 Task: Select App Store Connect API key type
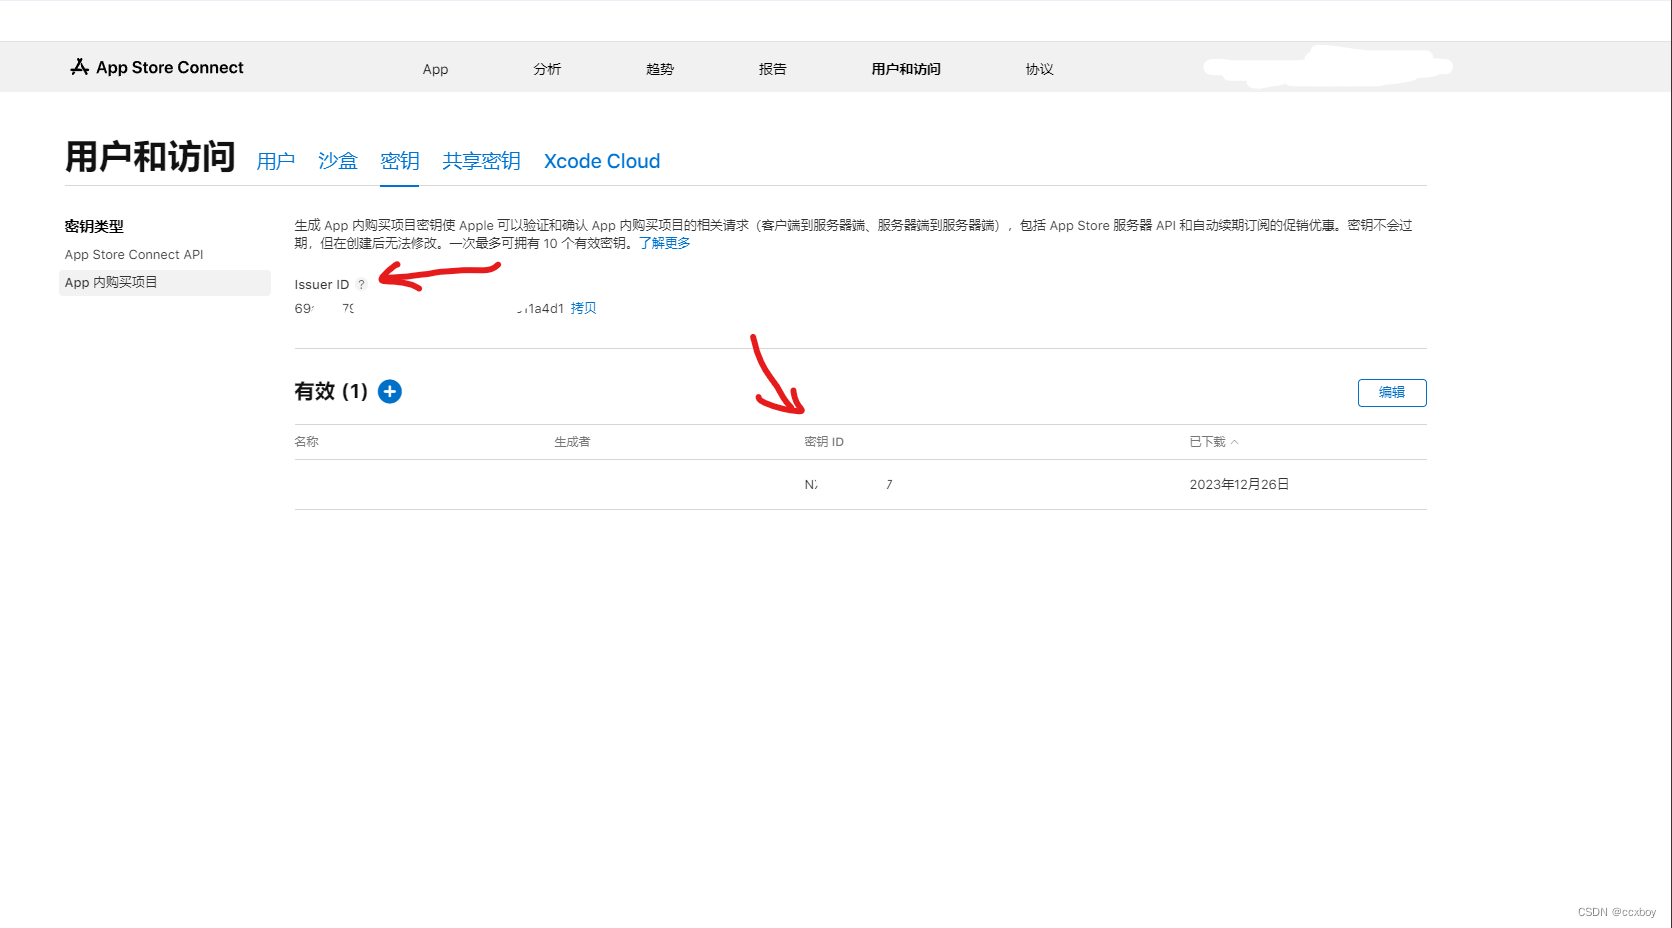(x=134, y=255)
